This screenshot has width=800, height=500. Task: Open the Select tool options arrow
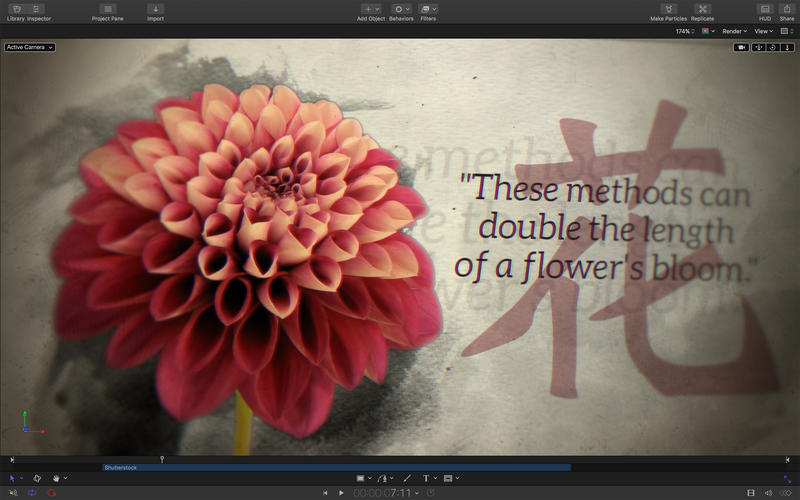click(21, 478)
